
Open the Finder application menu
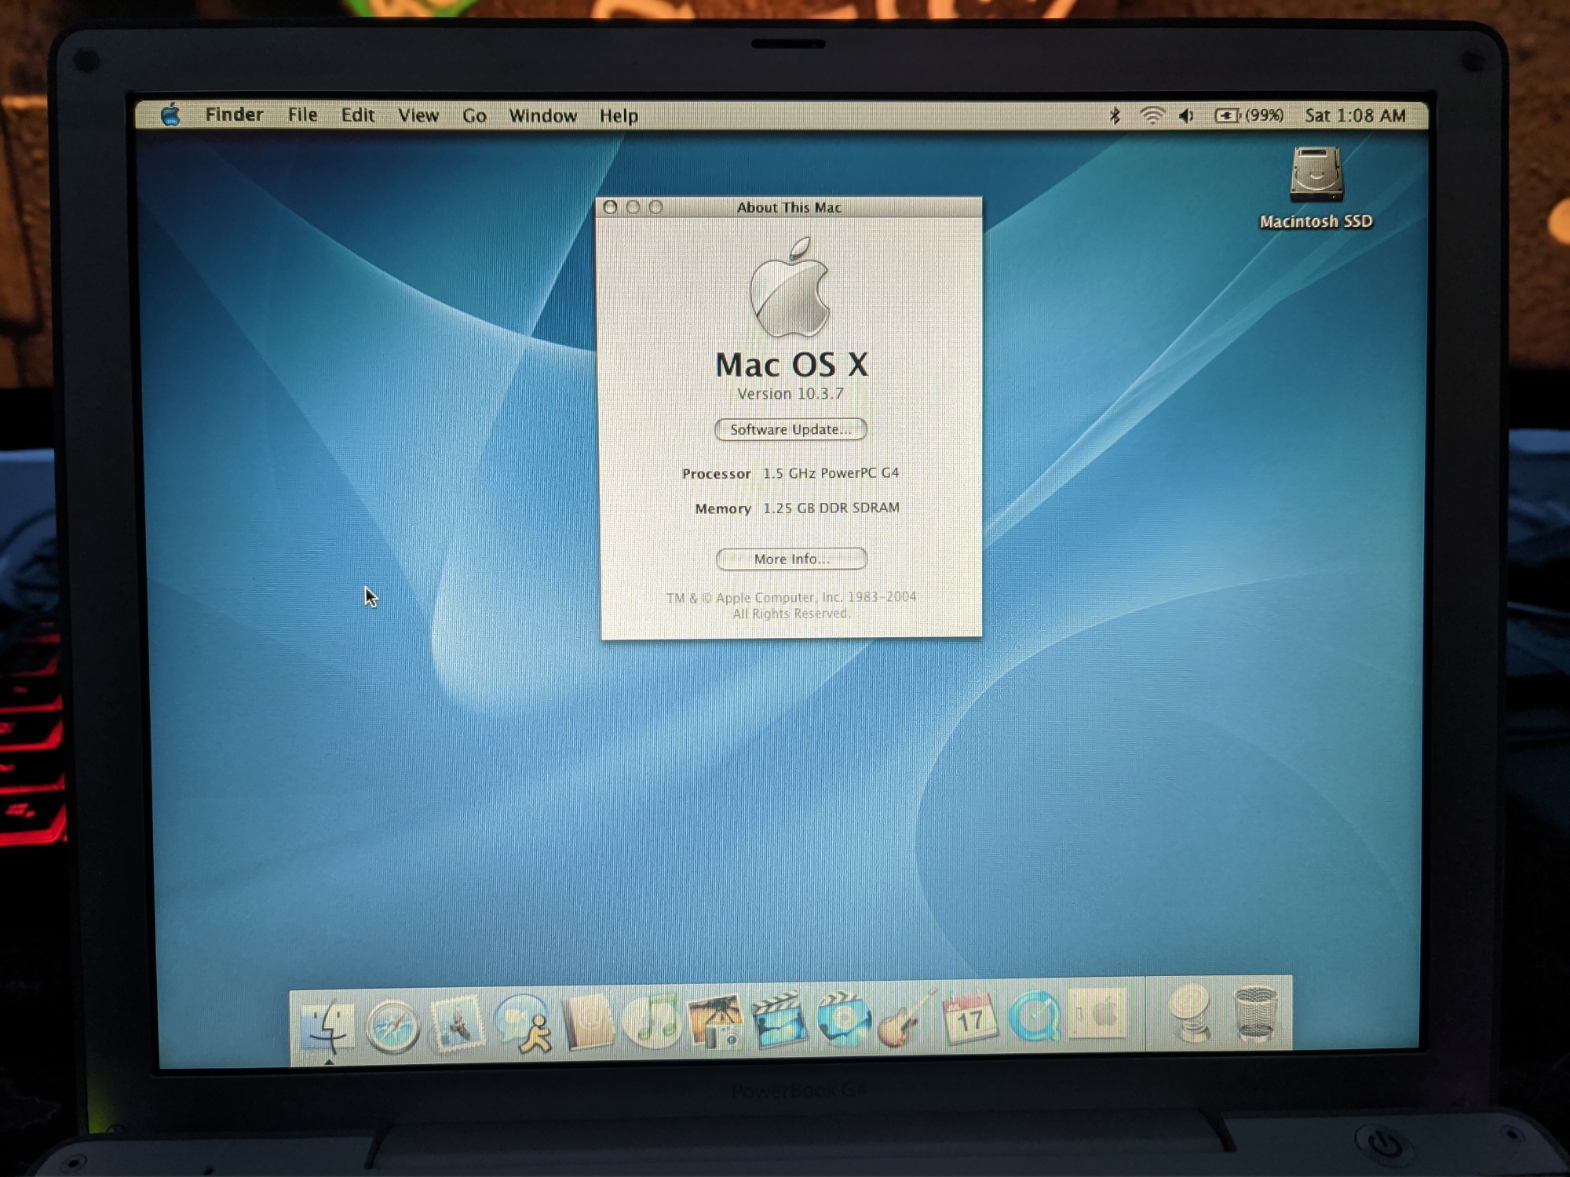(234, 115)
